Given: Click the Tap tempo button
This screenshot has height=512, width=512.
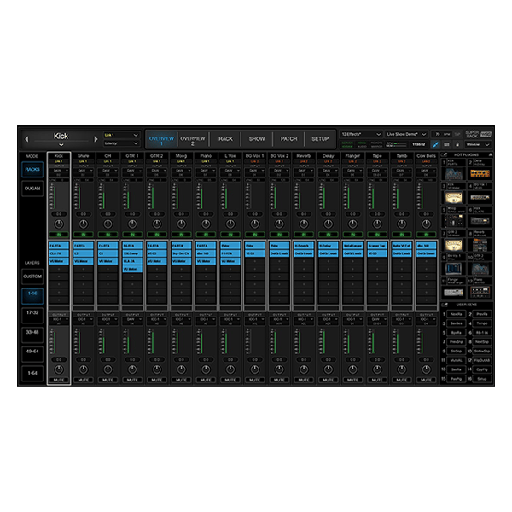Looking at the screenshot, I should pos(457,134).
